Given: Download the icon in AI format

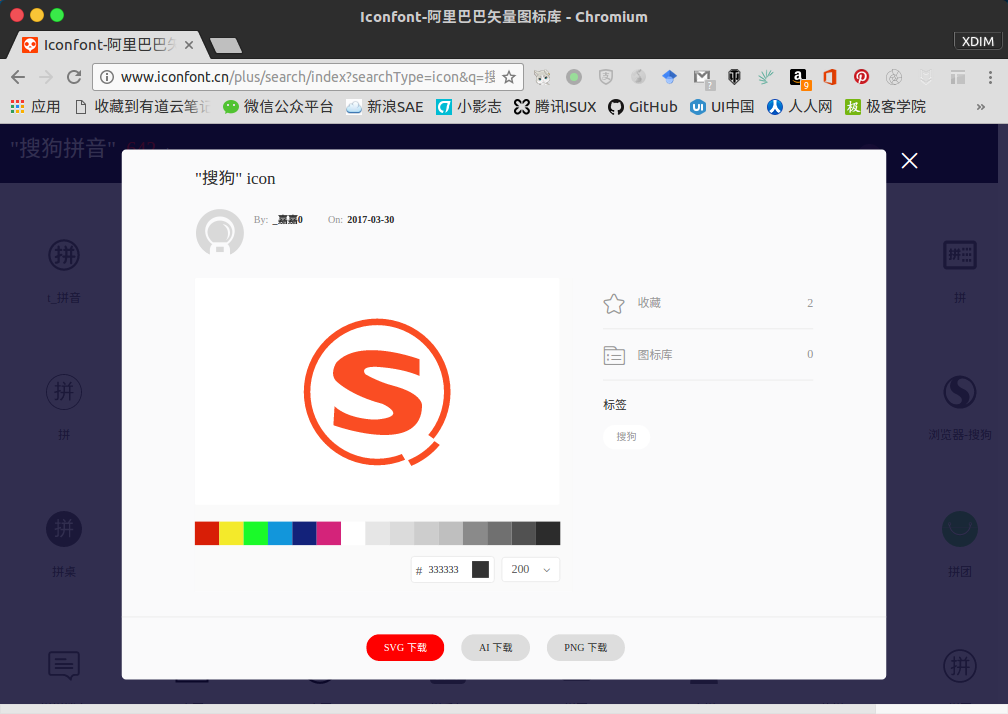Looking at the screenshot, I should click(x=495, y=647).
